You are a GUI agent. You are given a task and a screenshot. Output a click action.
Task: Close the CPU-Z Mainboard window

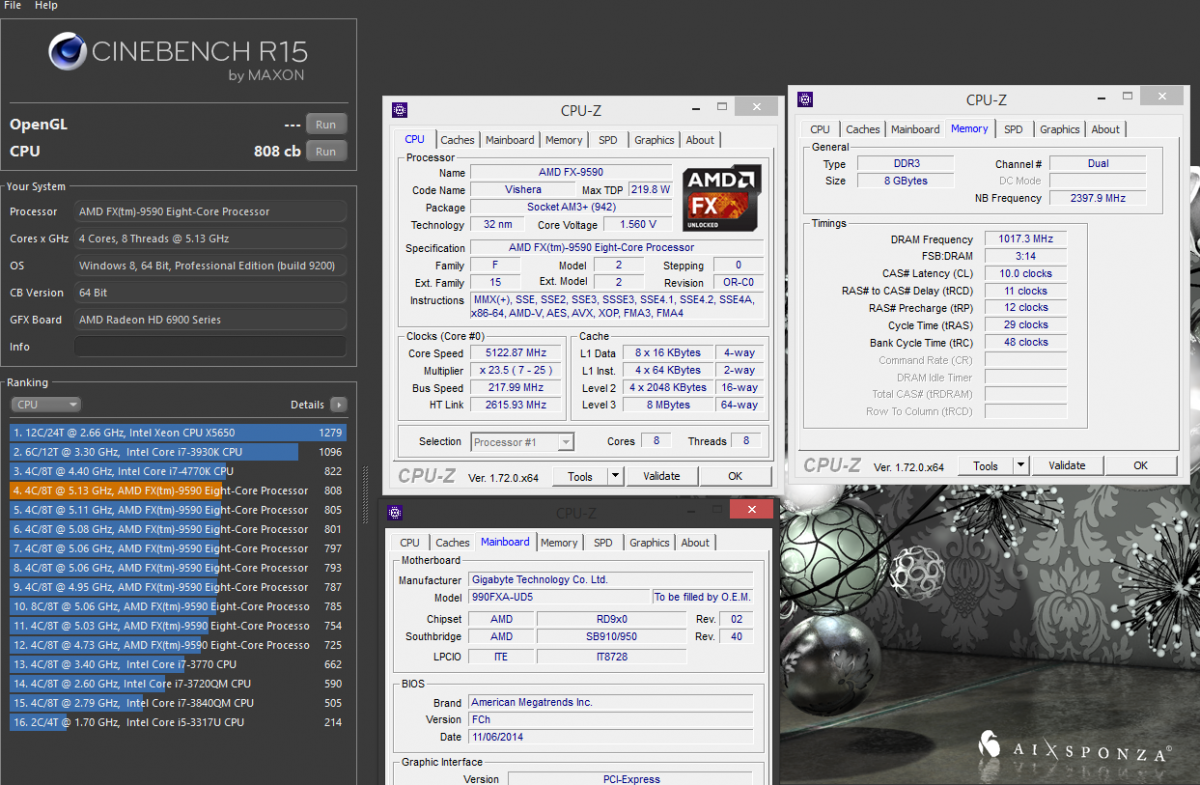(x=750, y=509)
